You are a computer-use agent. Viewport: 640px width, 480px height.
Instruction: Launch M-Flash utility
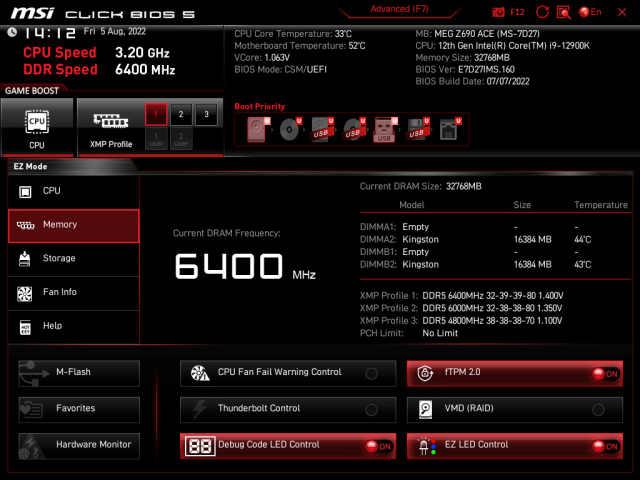click(79, 373)
